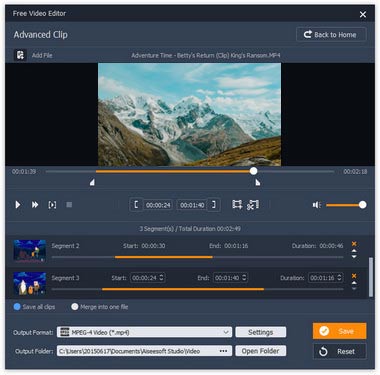The height and width of the screenshot is (375, 380).
Task: Move Segment 3 up
Action: pos(354,283)
